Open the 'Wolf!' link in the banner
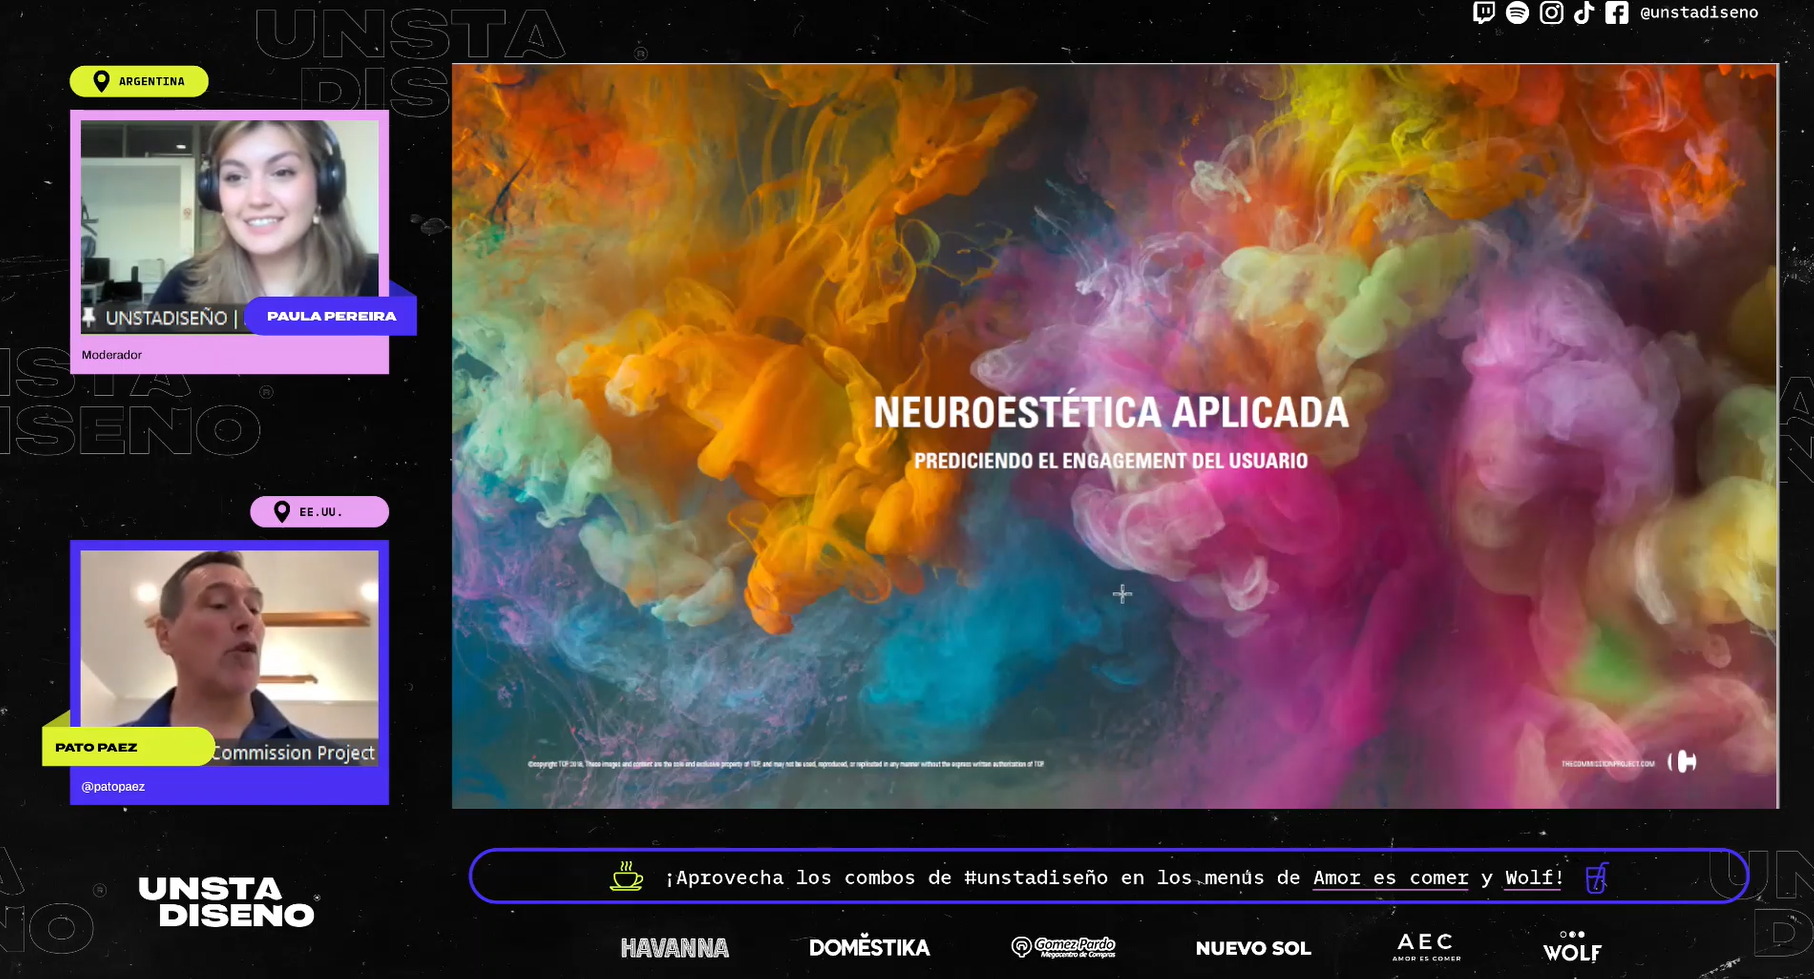Screen dimensions: 1814x979 1534,878
